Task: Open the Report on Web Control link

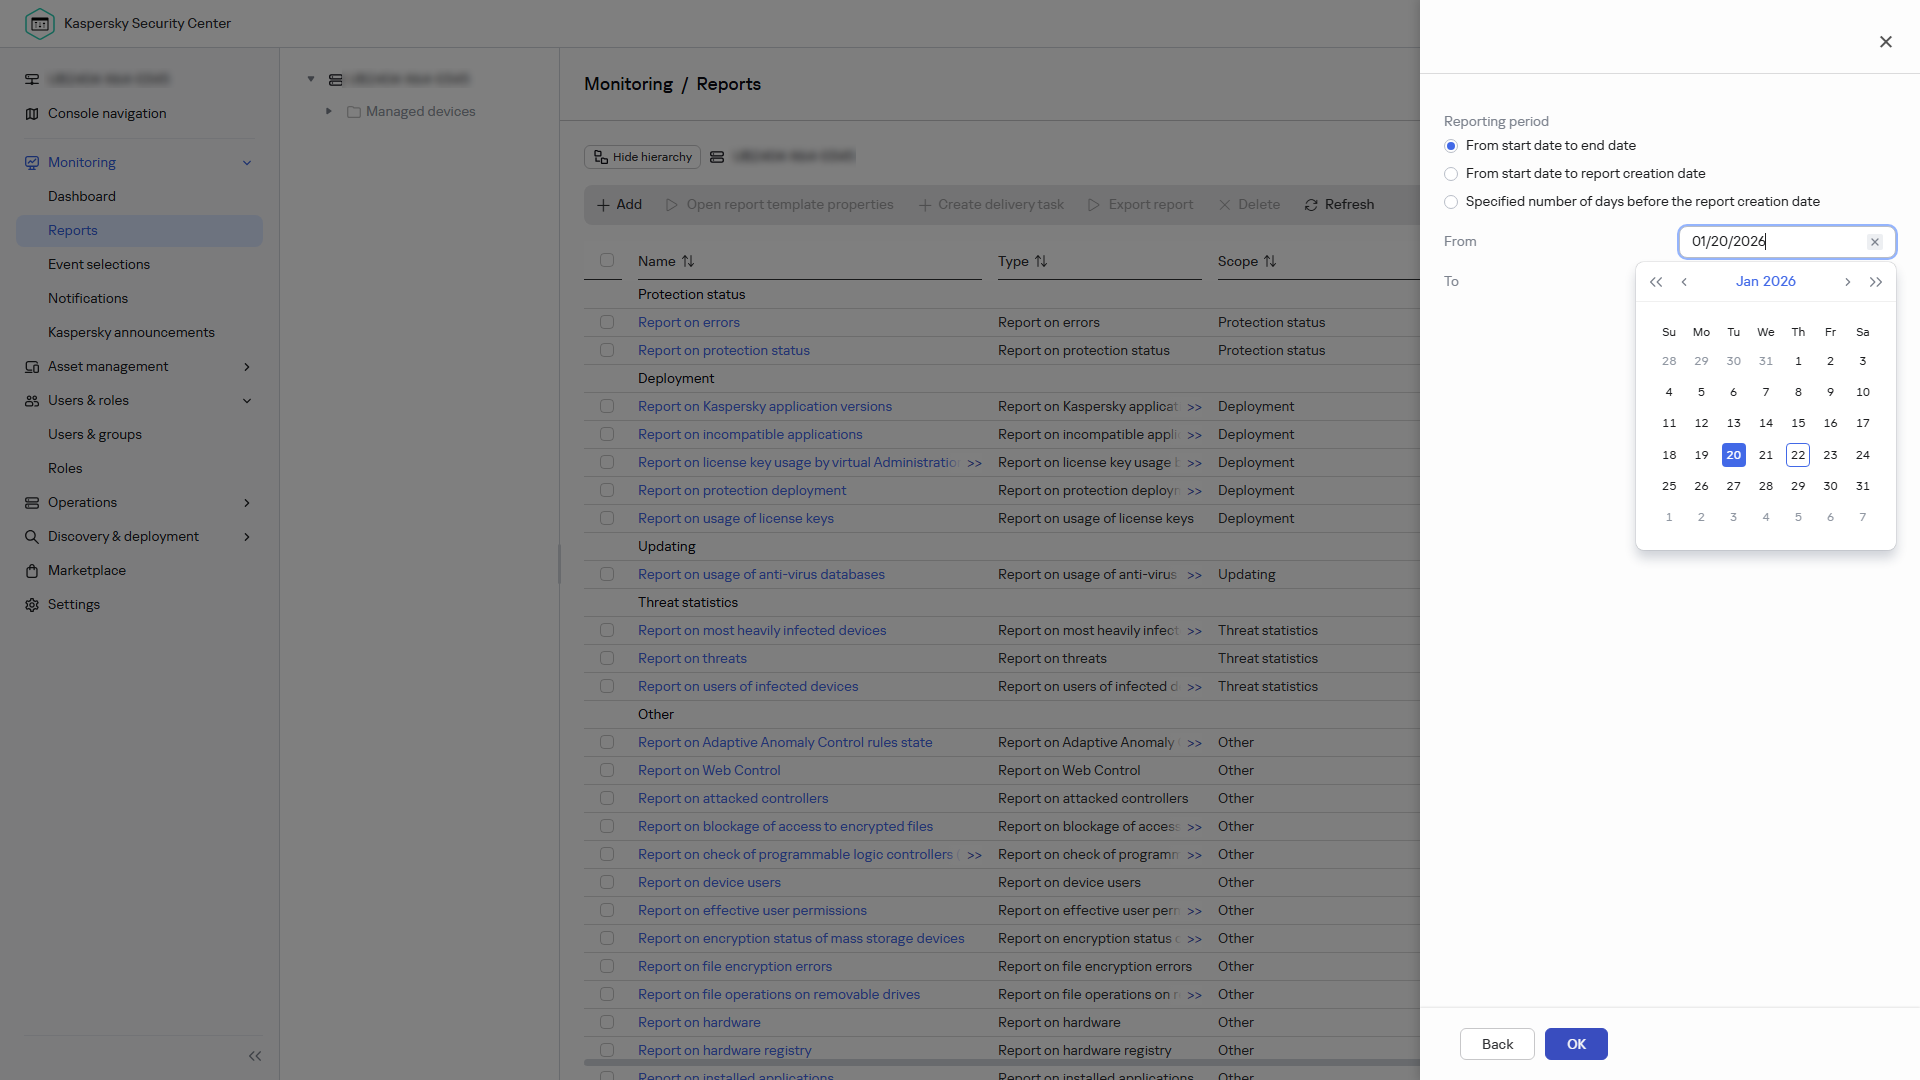Action: point(709,771)
